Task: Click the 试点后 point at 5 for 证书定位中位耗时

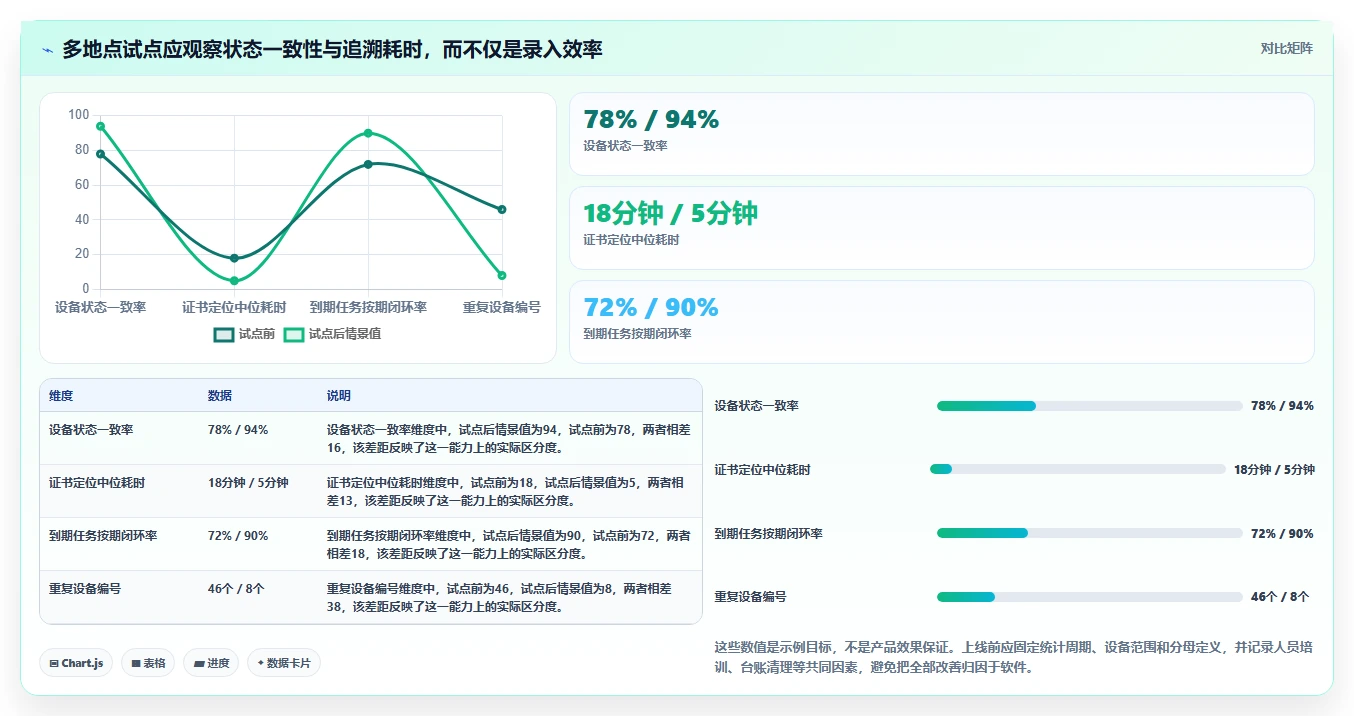Action: click(x=234, y=281)
